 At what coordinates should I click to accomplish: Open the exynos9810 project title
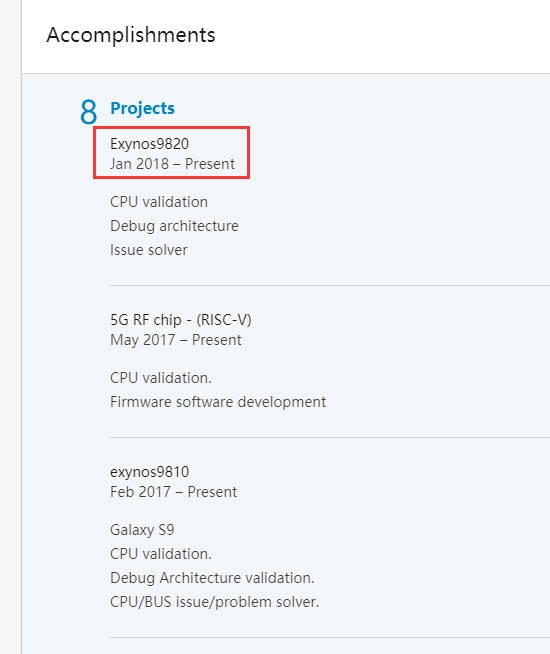pyautogui.click(x=149, y=472)
